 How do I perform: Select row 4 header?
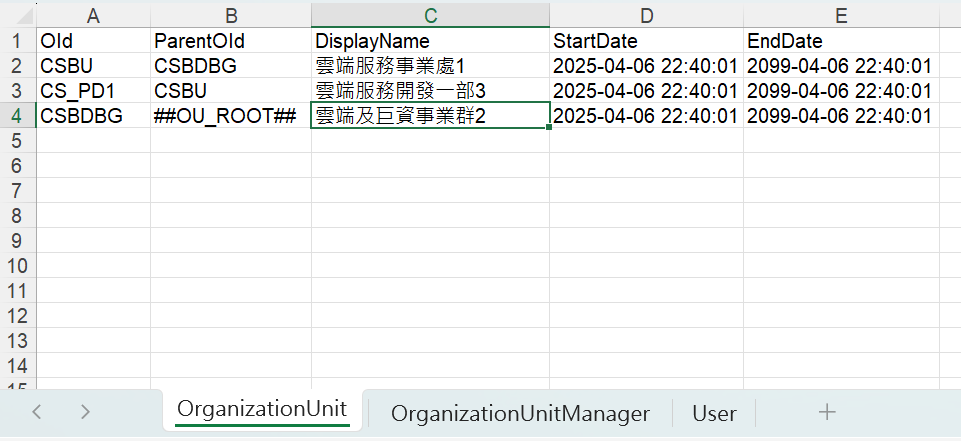(x=17, y=116)
